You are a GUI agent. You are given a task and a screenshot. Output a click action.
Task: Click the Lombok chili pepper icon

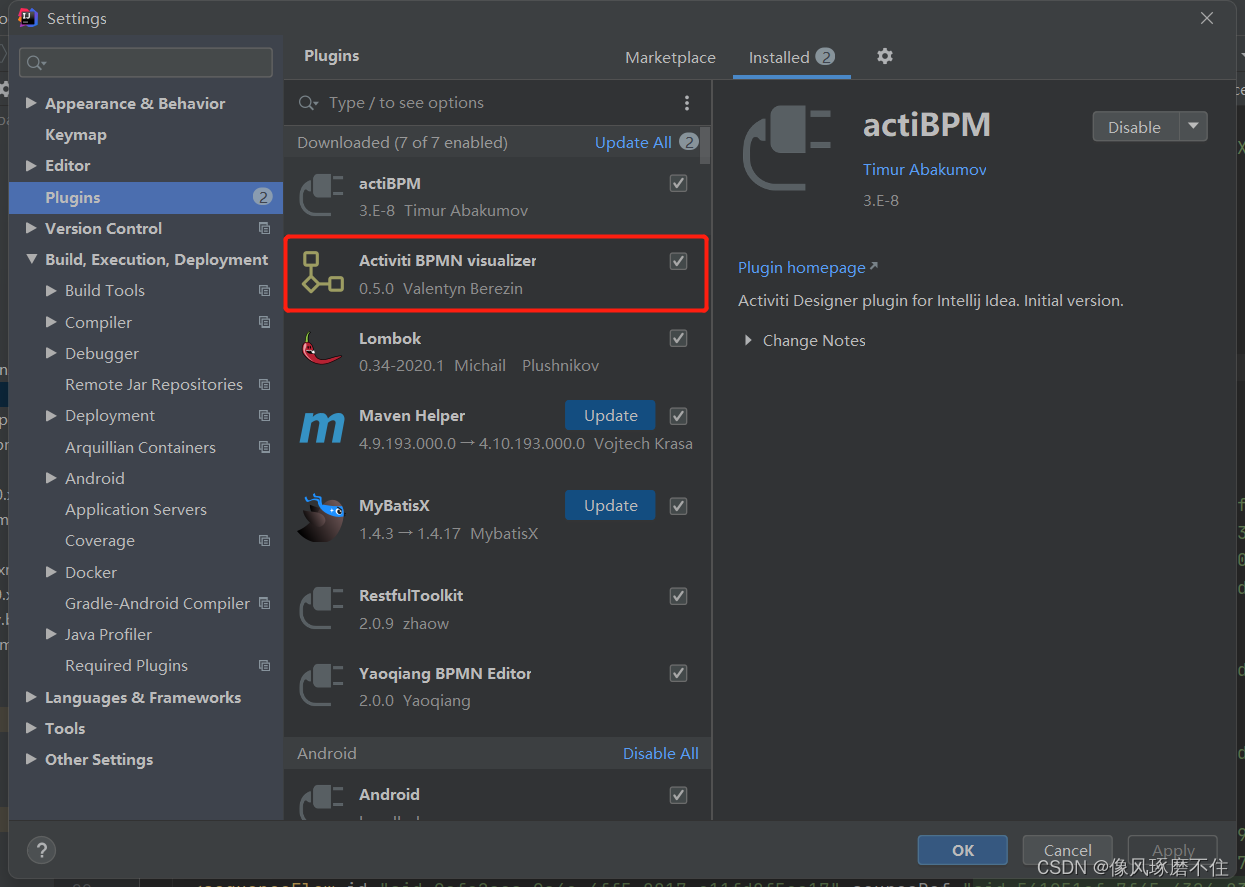[x=322, y=351]
